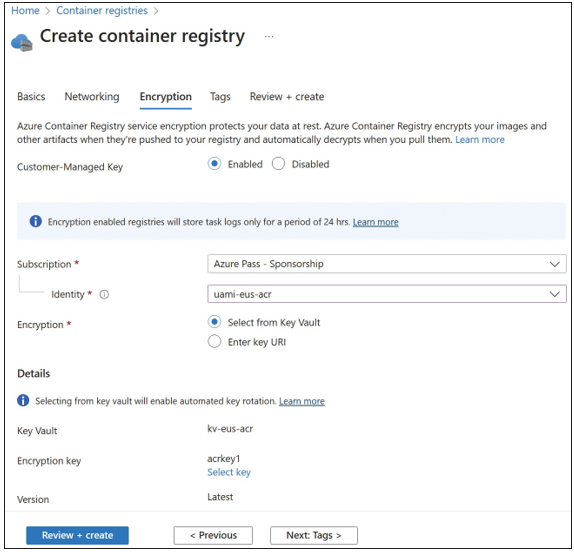The width and height of the screenshot is (574, 552).
Task: Open the Basics tab
Action: [31, 97]
